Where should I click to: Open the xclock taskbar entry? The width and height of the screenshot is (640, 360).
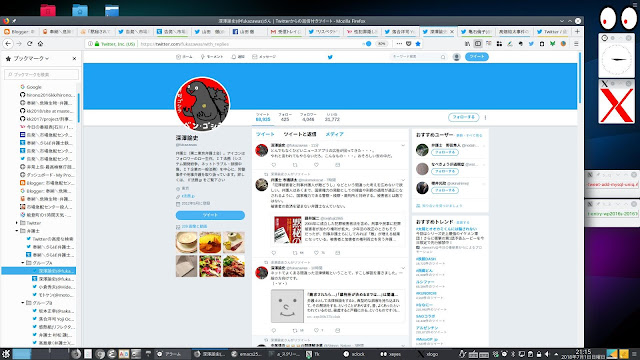pyautogui.click(x=354, y=354)
